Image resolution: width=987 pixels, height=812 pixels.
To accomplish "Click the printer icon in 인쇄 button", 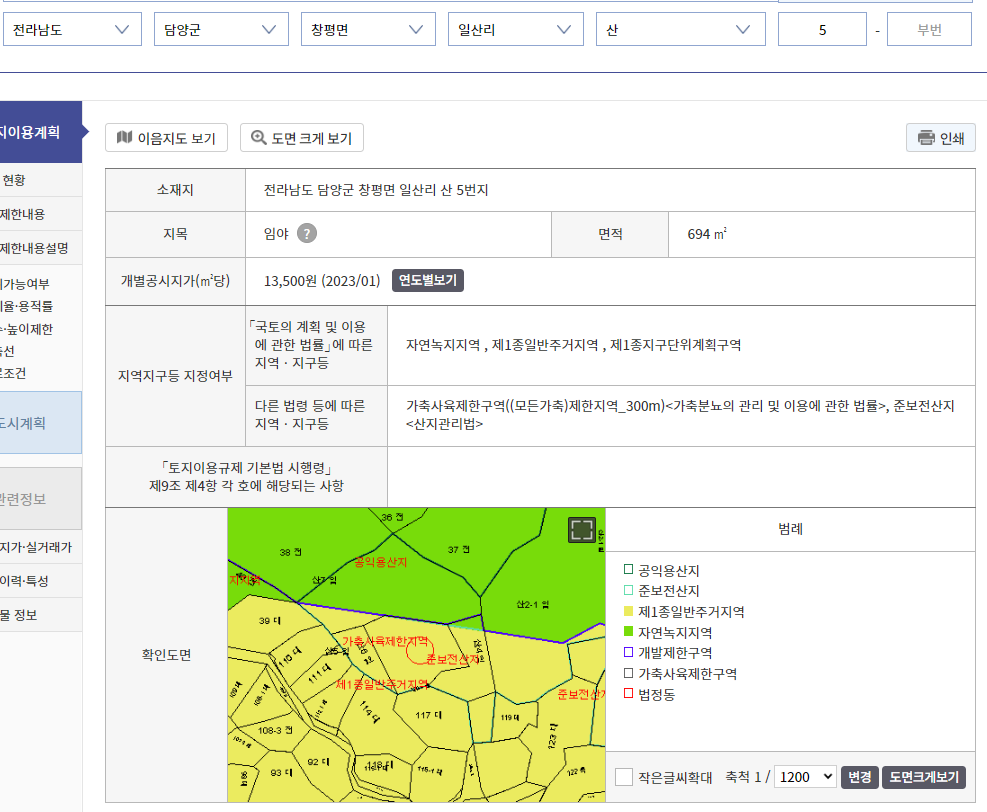I will click(926, 138).
